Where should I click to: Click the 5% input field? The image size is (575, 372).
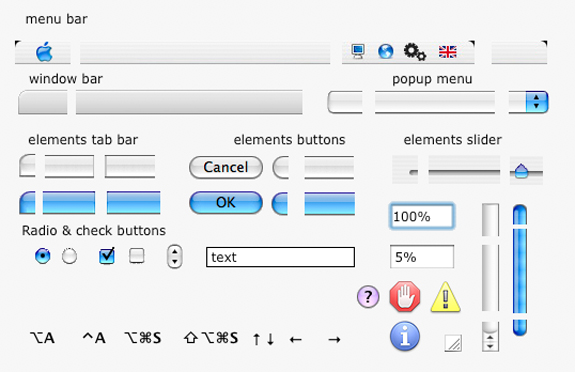pos(422,257)
